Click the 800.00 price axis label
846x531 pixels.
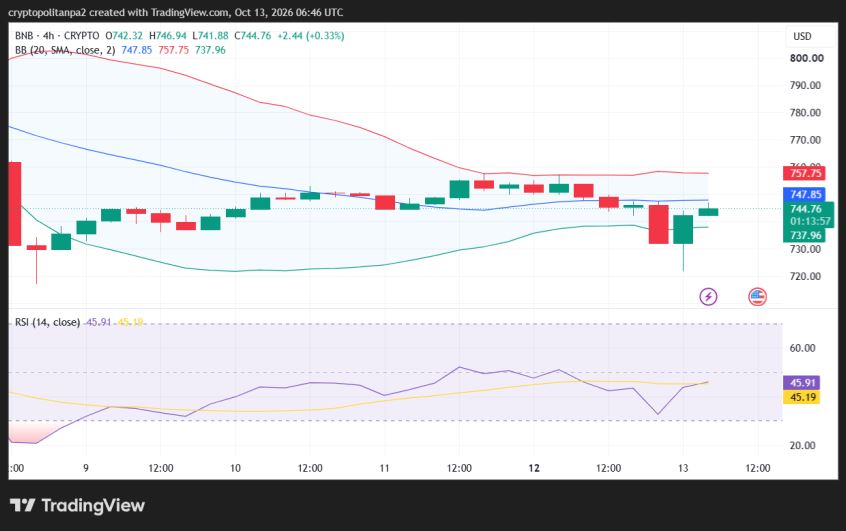click(807, 58)
